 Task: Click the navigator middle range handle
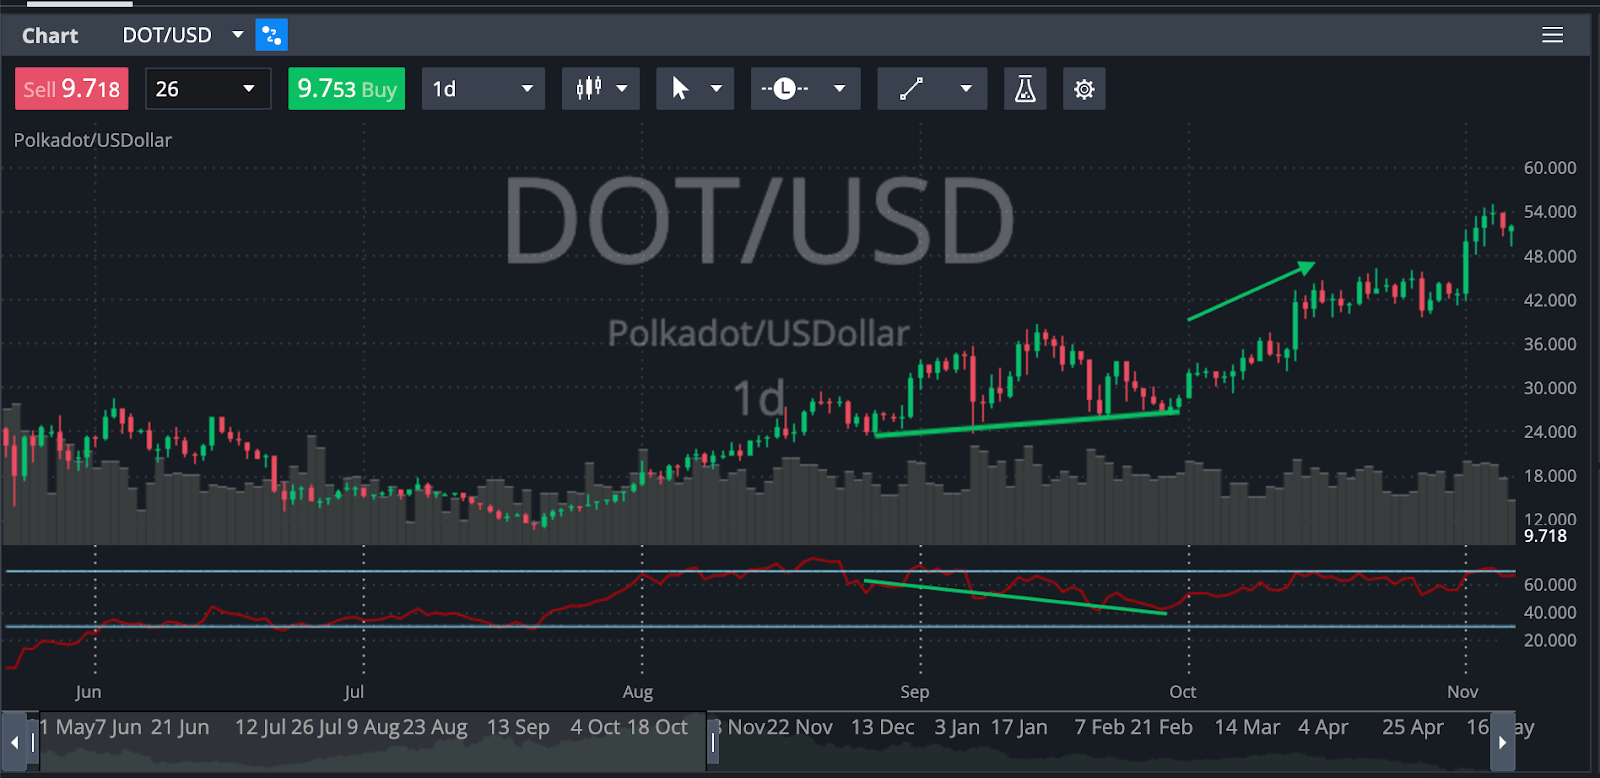(712, 742)
